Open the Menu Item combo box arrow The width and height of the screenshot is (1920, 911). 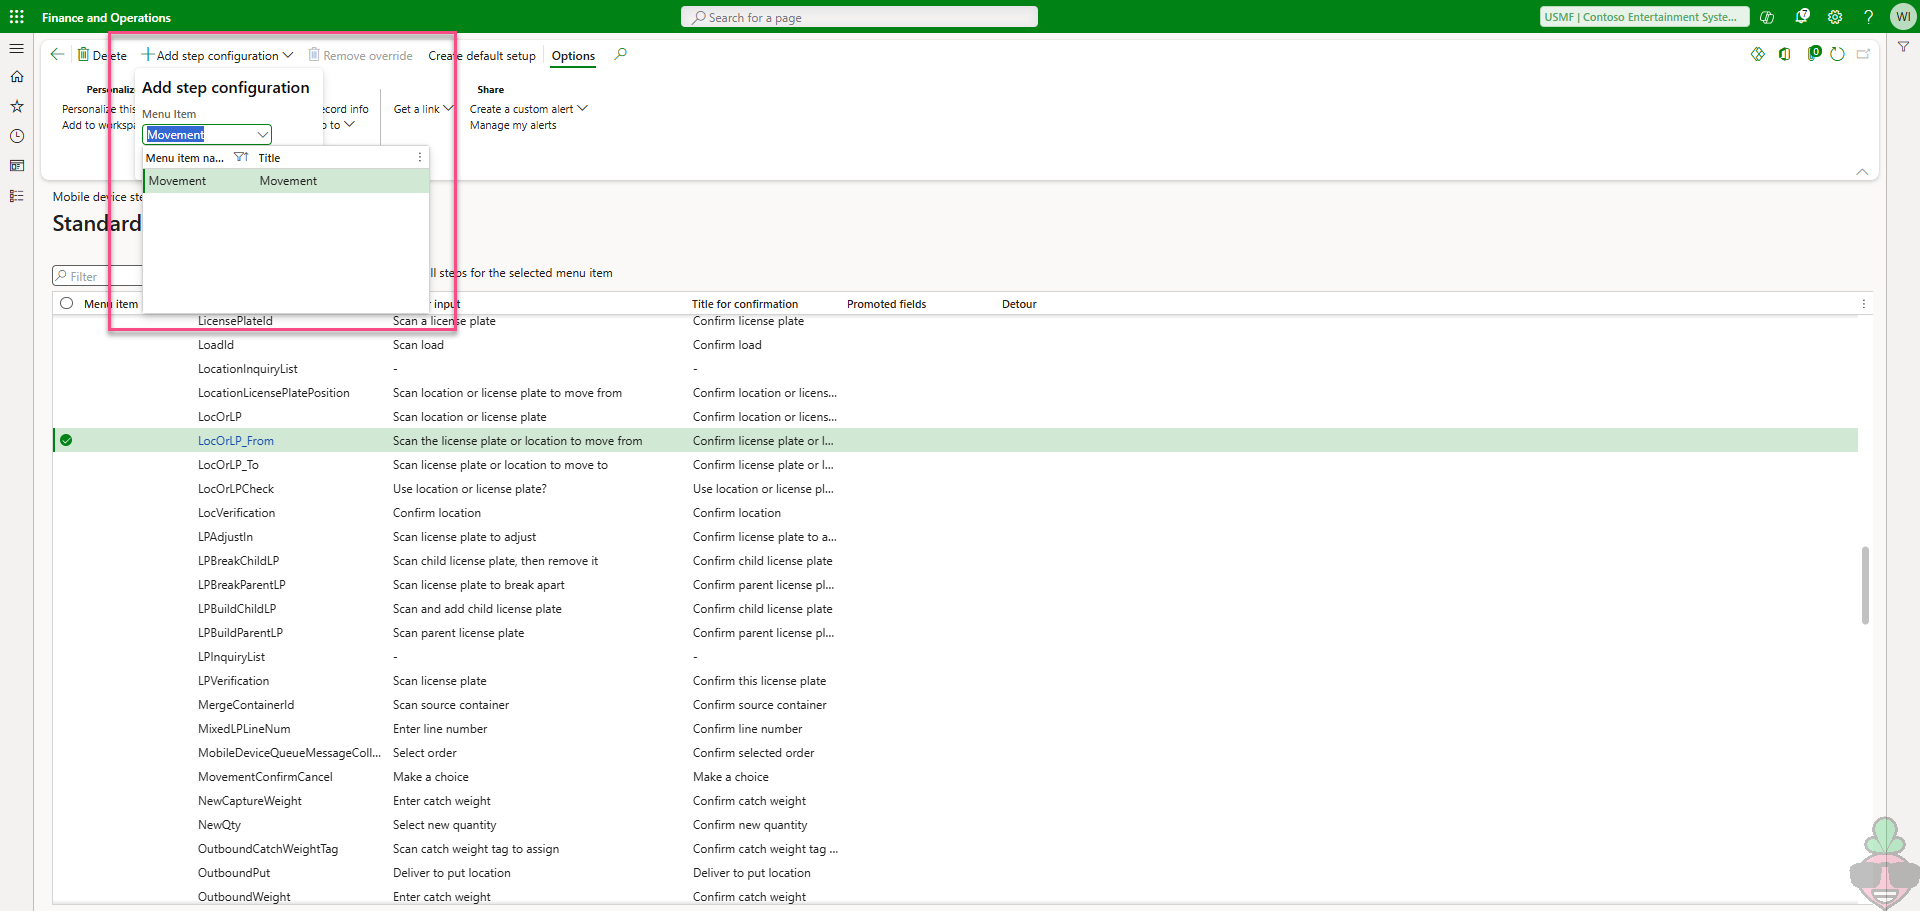point(263,135)
